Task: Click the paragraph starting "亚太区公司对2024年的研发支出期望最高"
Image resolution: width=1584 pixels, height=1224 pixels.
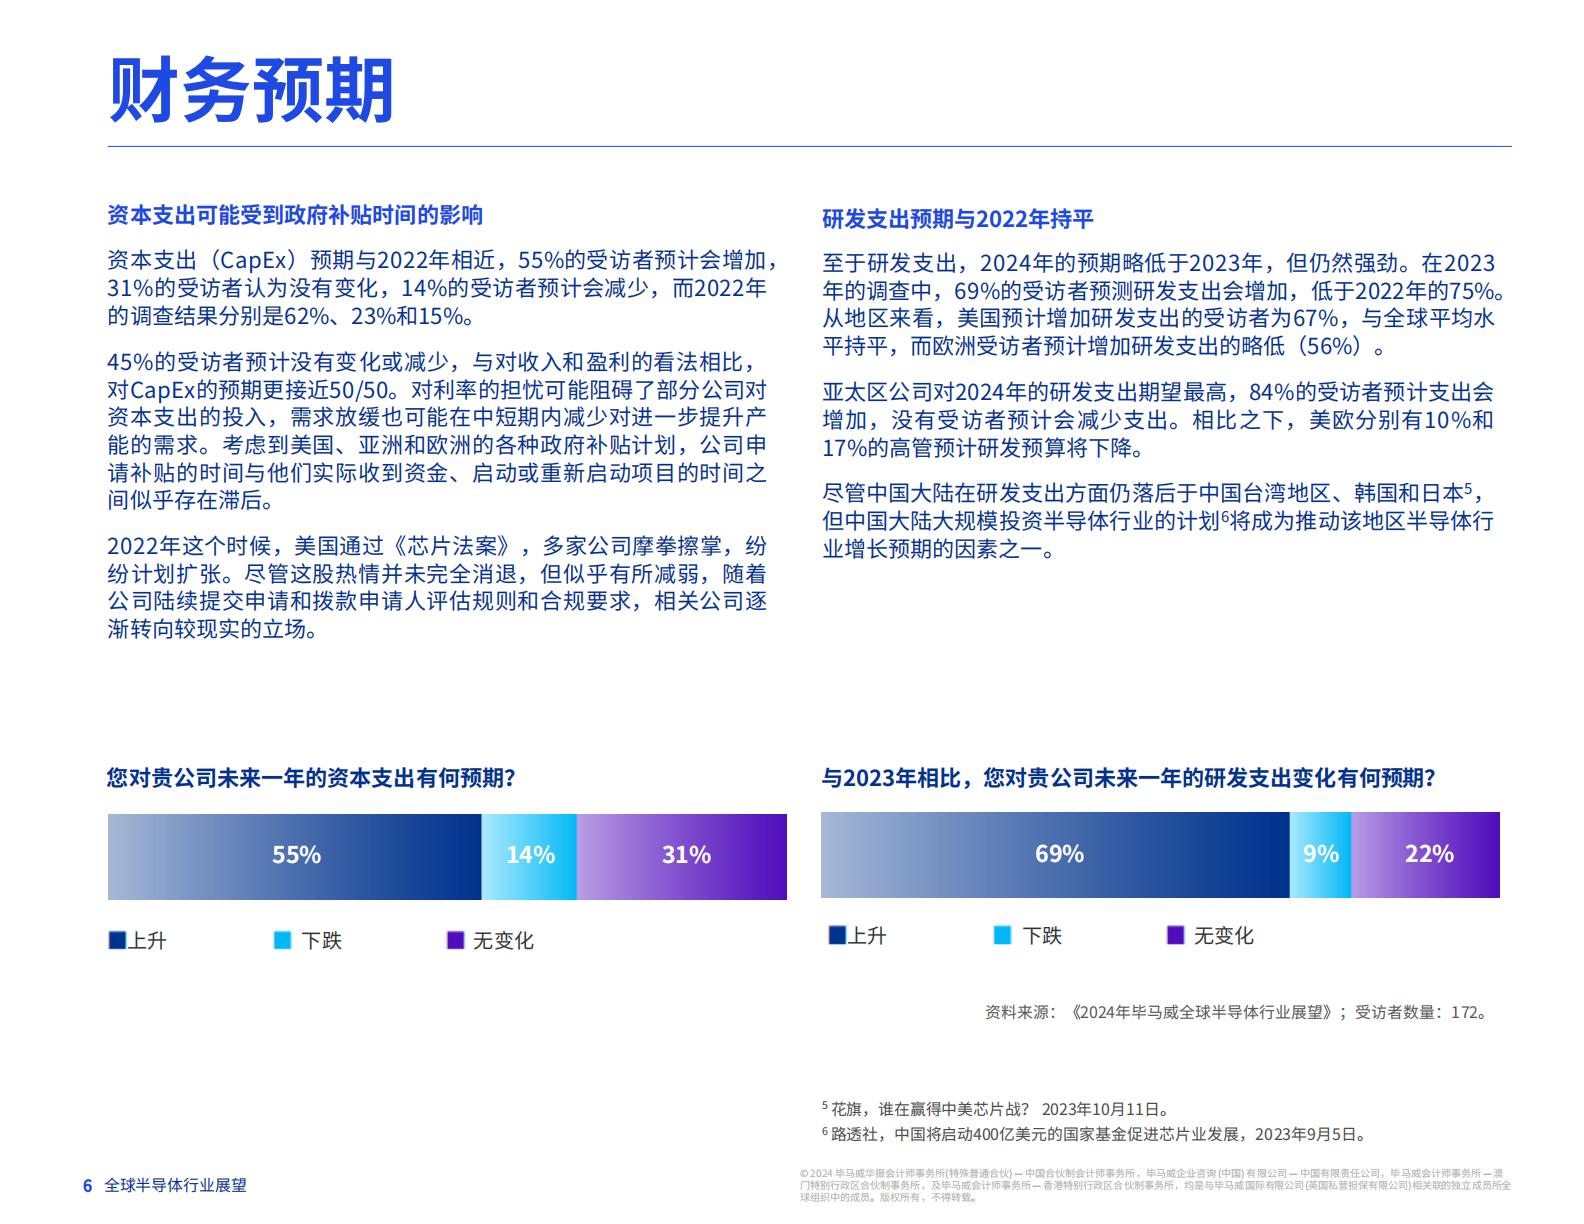Action: pyautogui.click(x=1158, y=419)
